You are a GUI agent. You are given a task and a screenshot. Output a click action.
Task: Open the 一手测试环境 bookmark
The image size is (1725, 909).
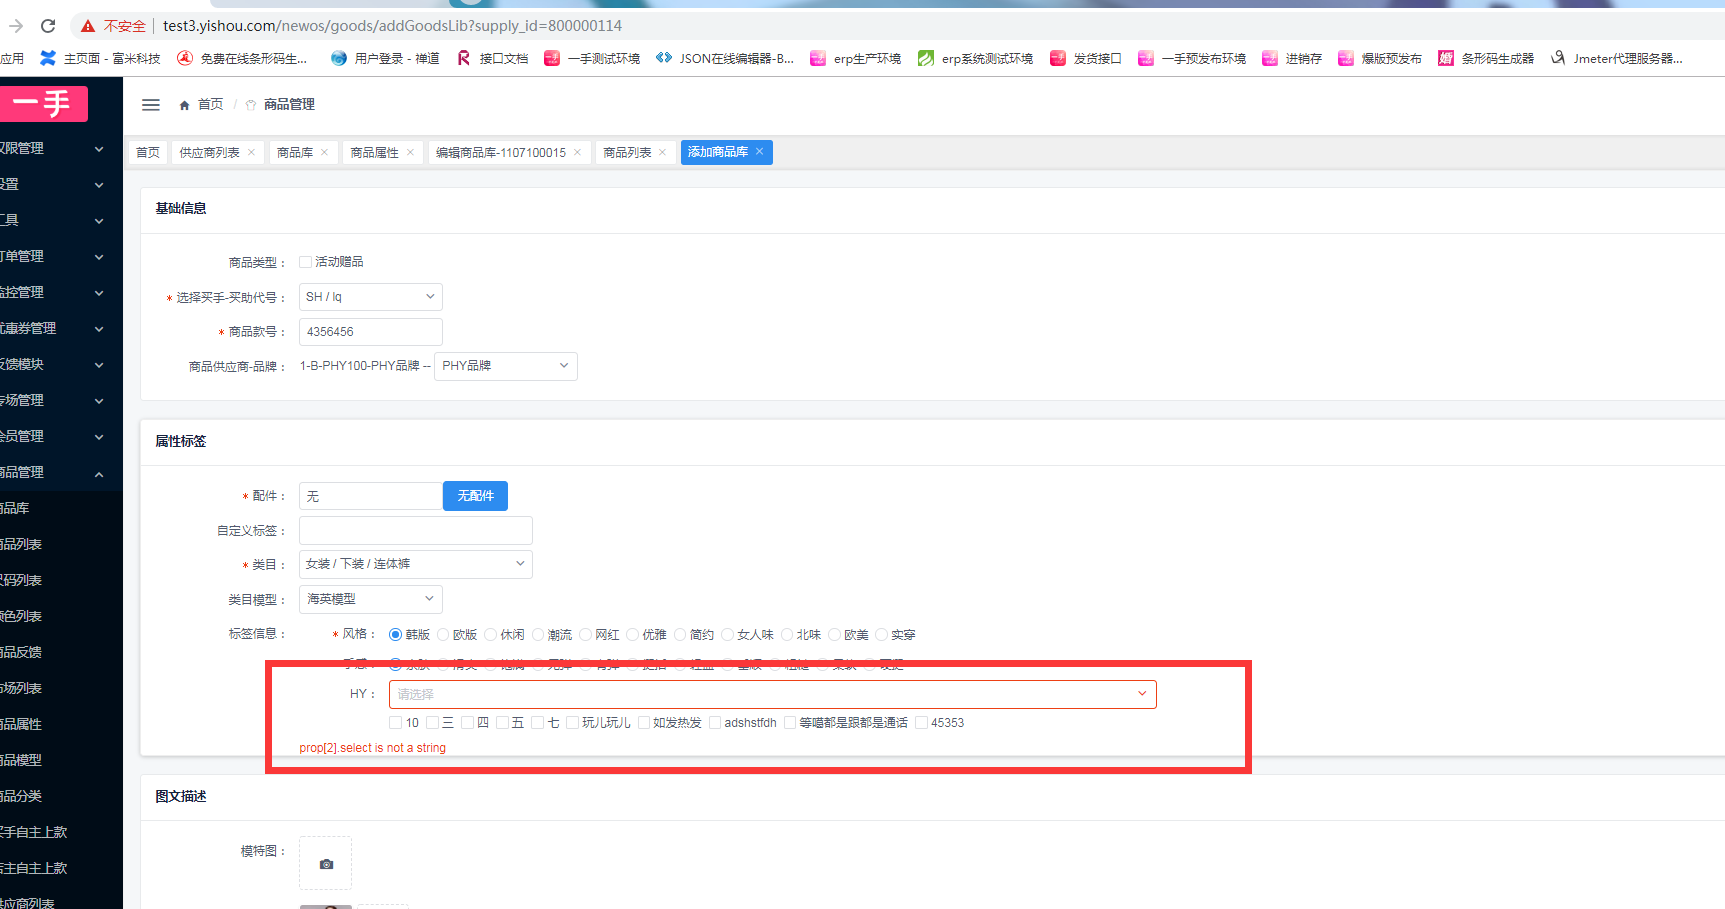click(592, 59)
